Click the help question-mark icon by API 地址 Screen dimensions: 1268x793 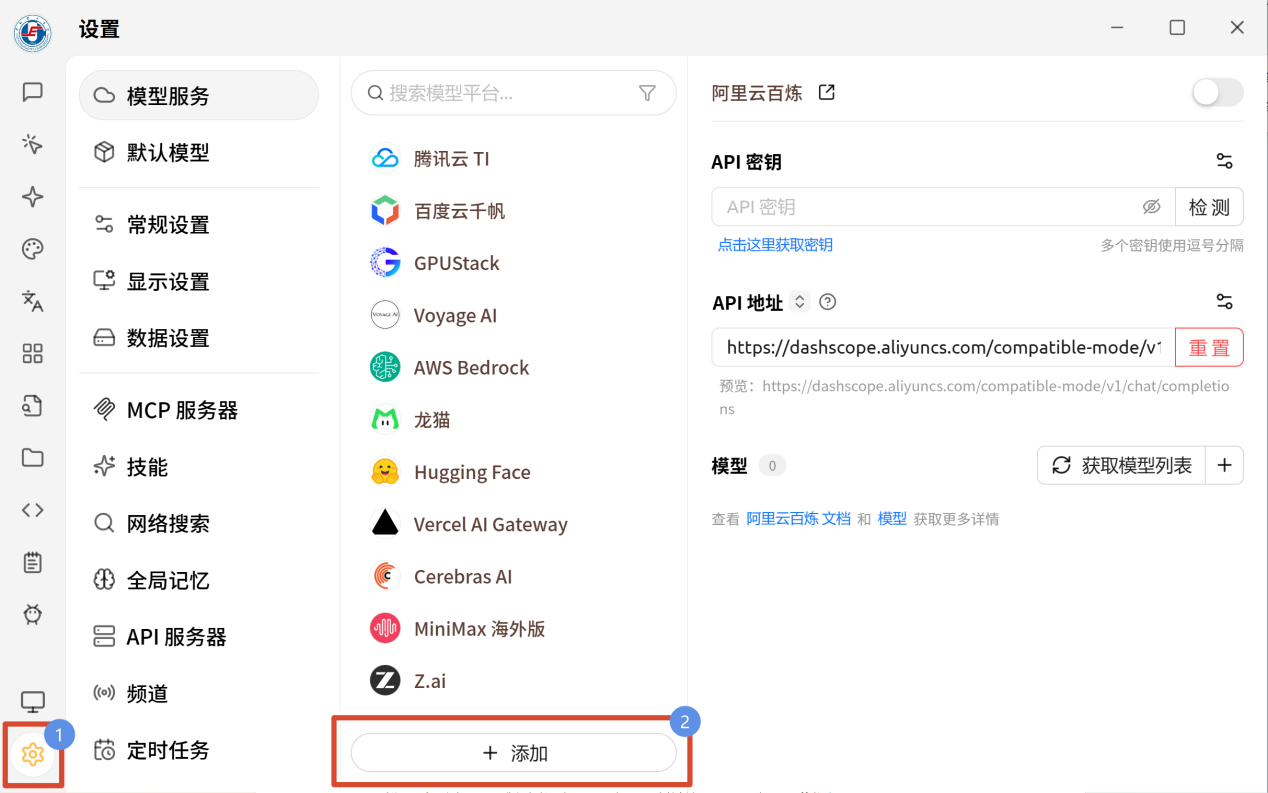tap(827, 301)
